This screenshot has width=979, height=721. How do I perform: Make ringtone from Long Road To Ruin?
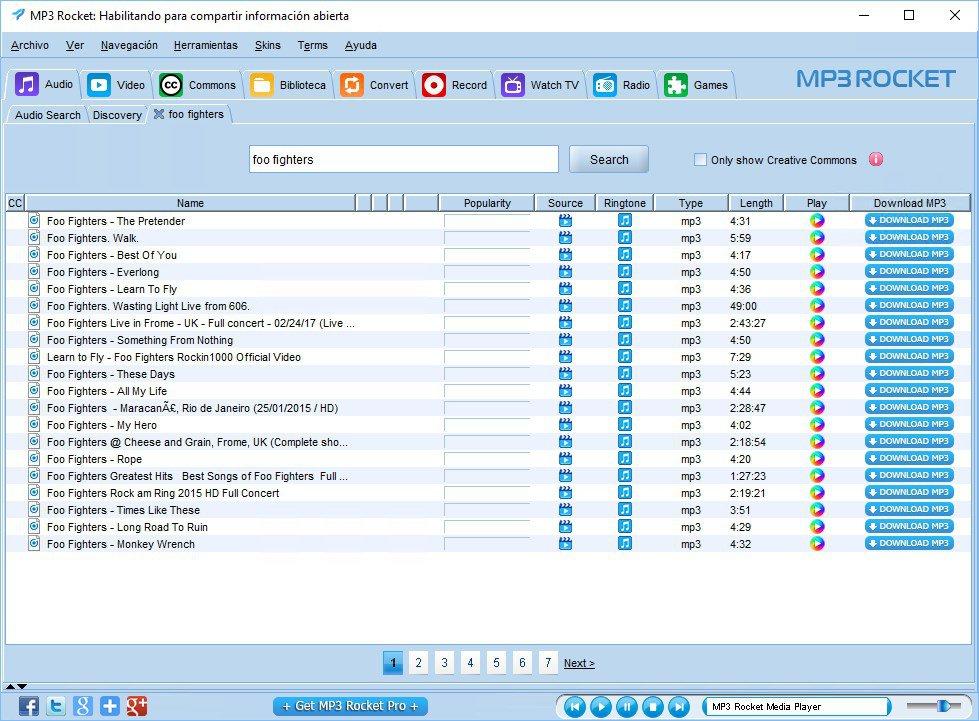point(624,526)
